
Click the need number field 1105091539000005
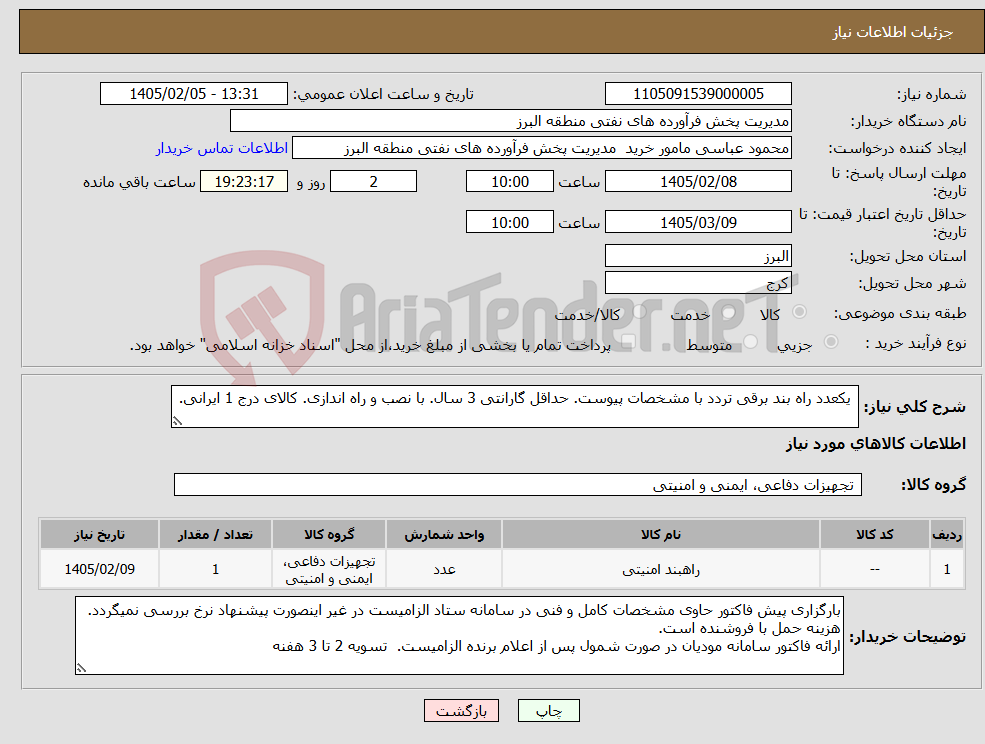tap(698, 94)
